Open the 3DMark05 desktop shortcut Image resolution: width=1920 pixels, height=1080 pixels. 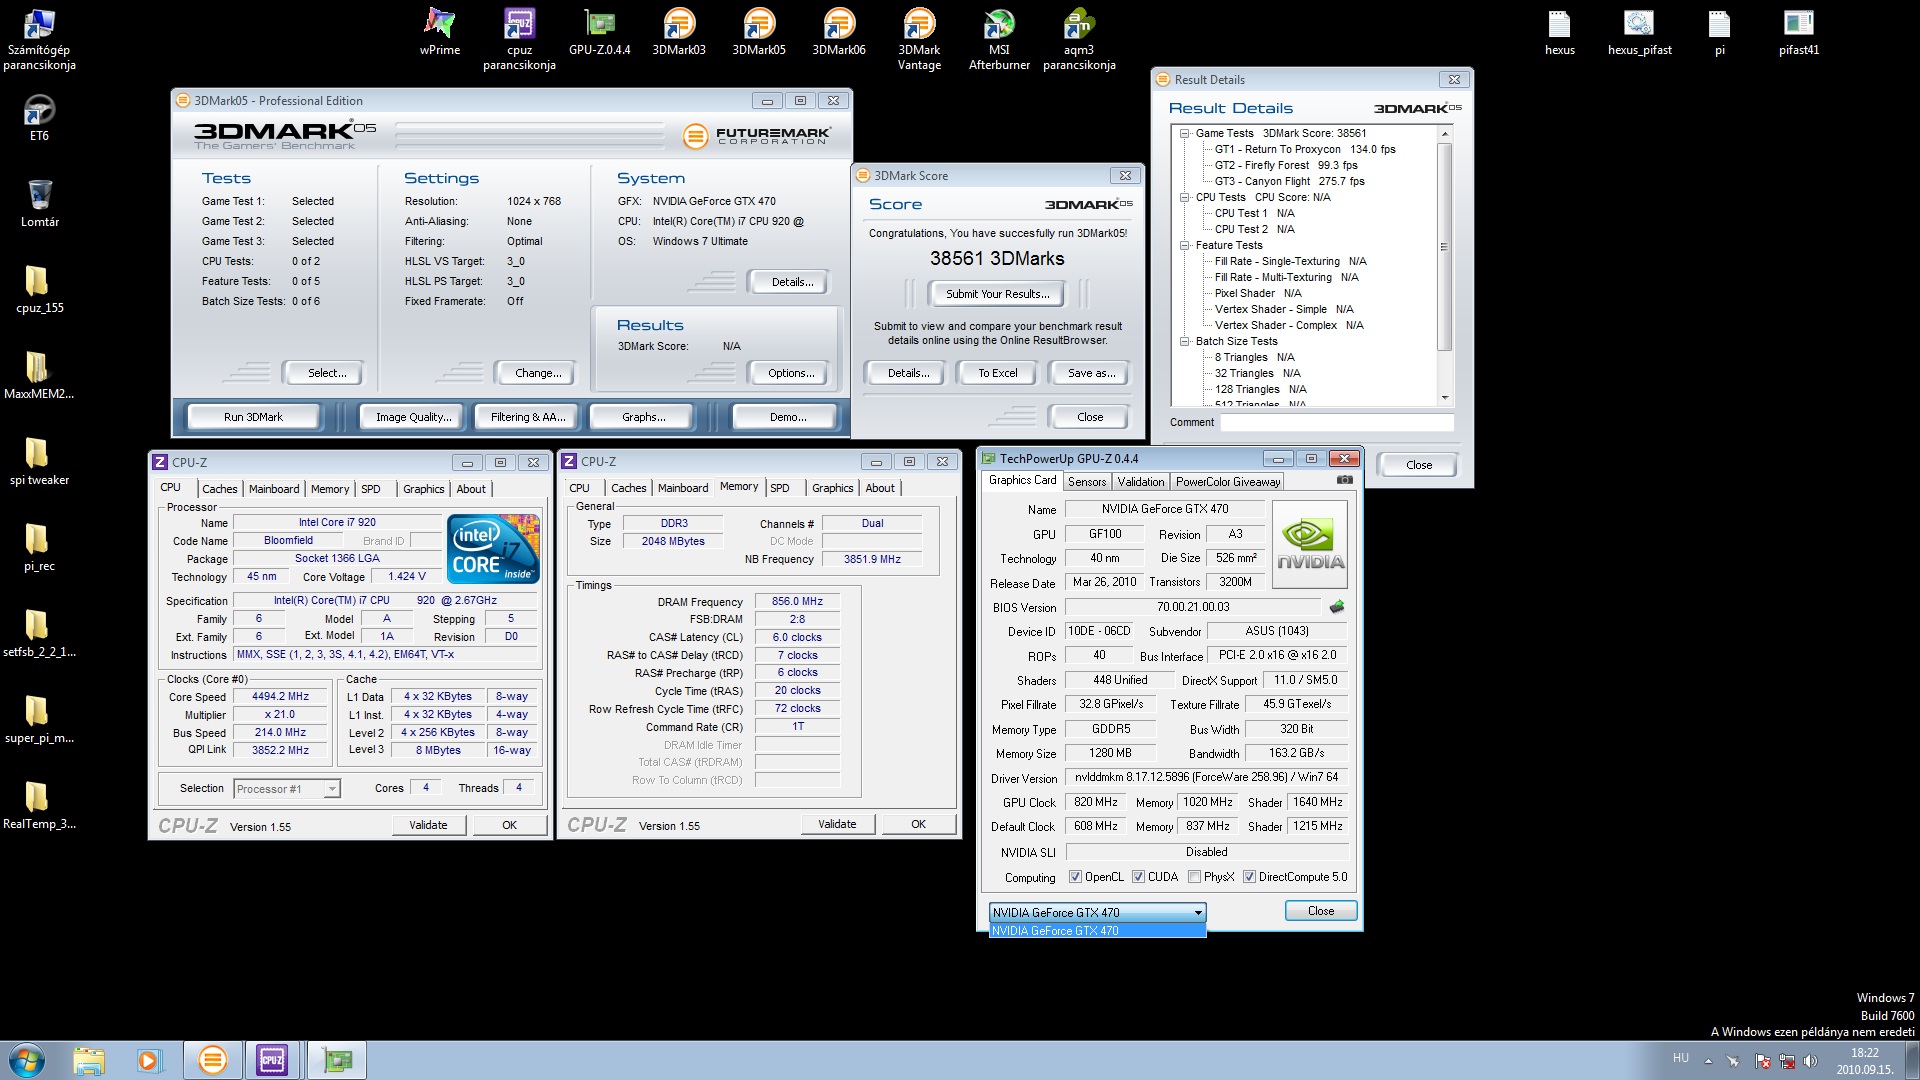[759, 32]
